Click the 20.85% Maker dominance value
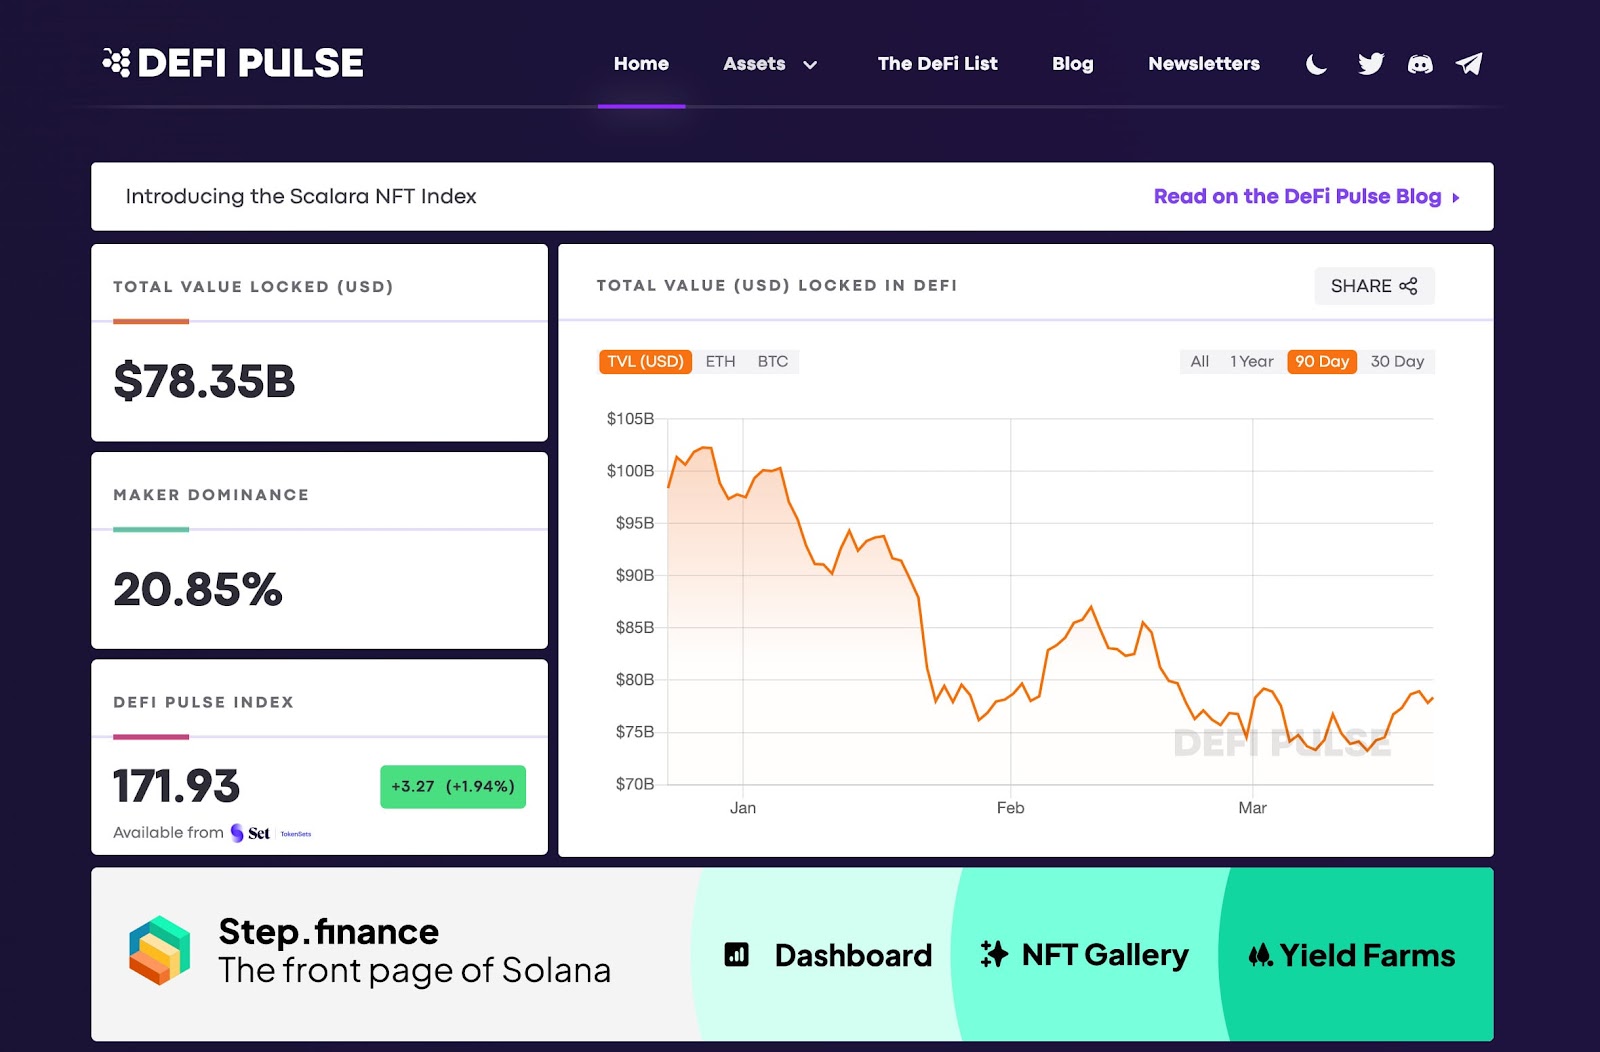 tap(198, 589)
